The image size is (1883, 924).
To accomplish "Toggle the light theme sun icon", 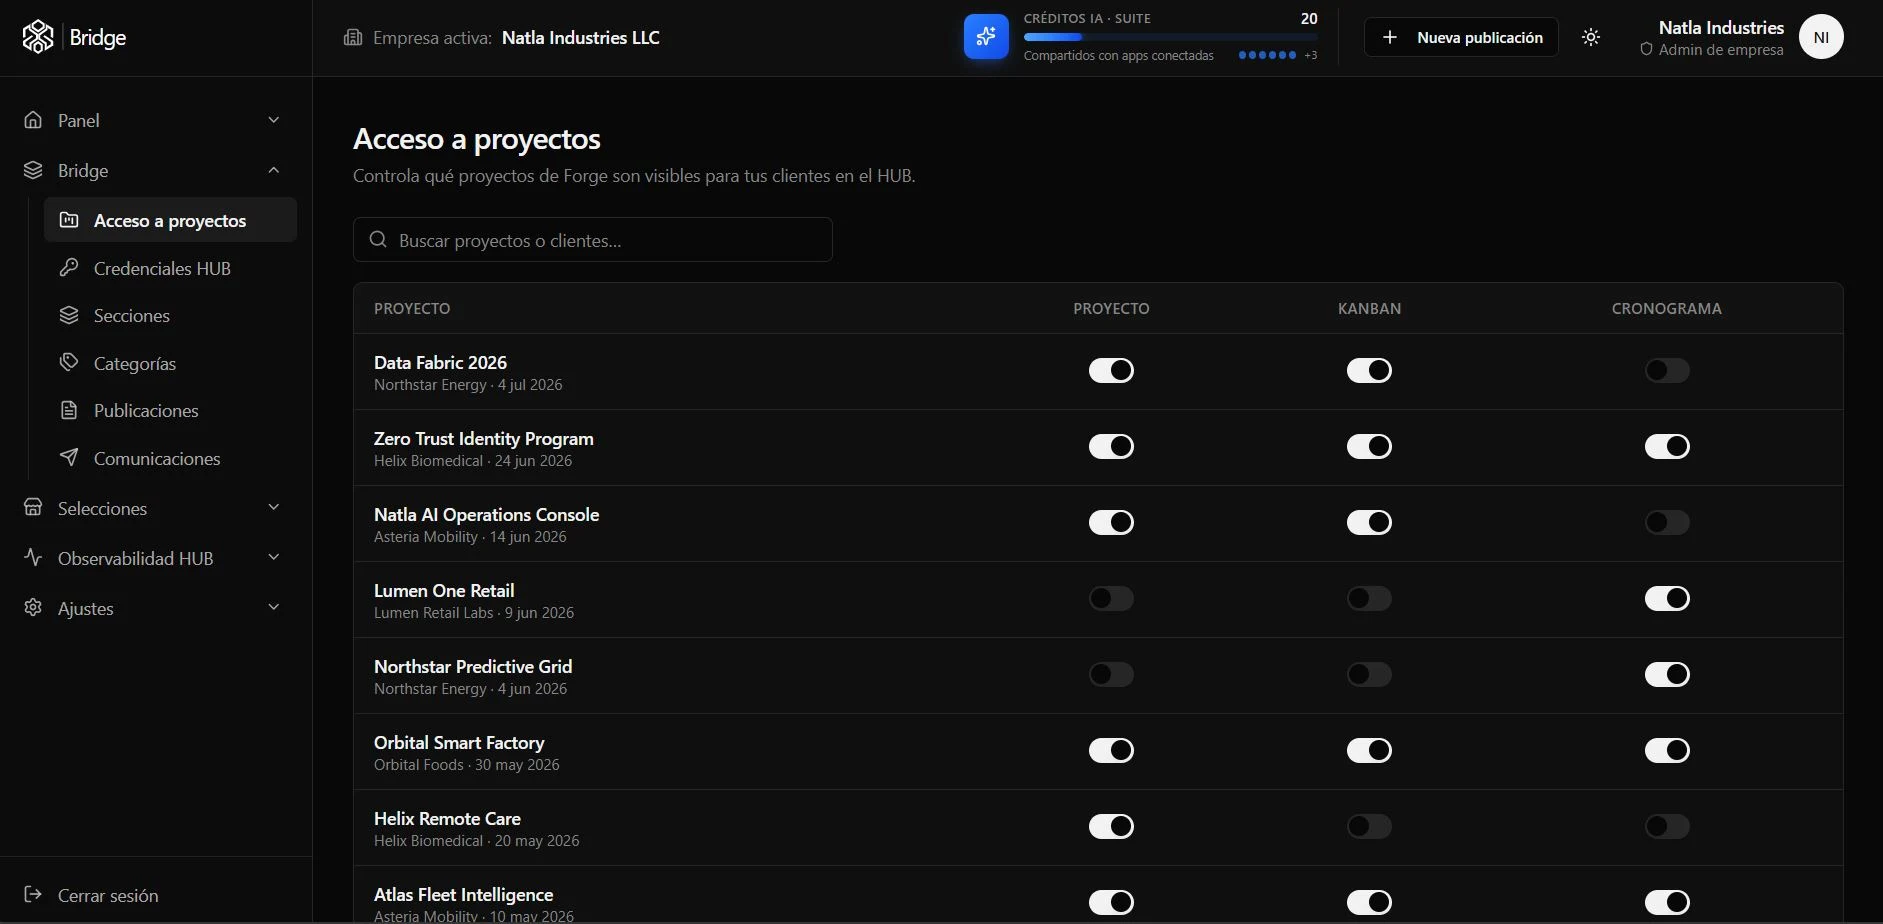I will tap(1591, 37).
